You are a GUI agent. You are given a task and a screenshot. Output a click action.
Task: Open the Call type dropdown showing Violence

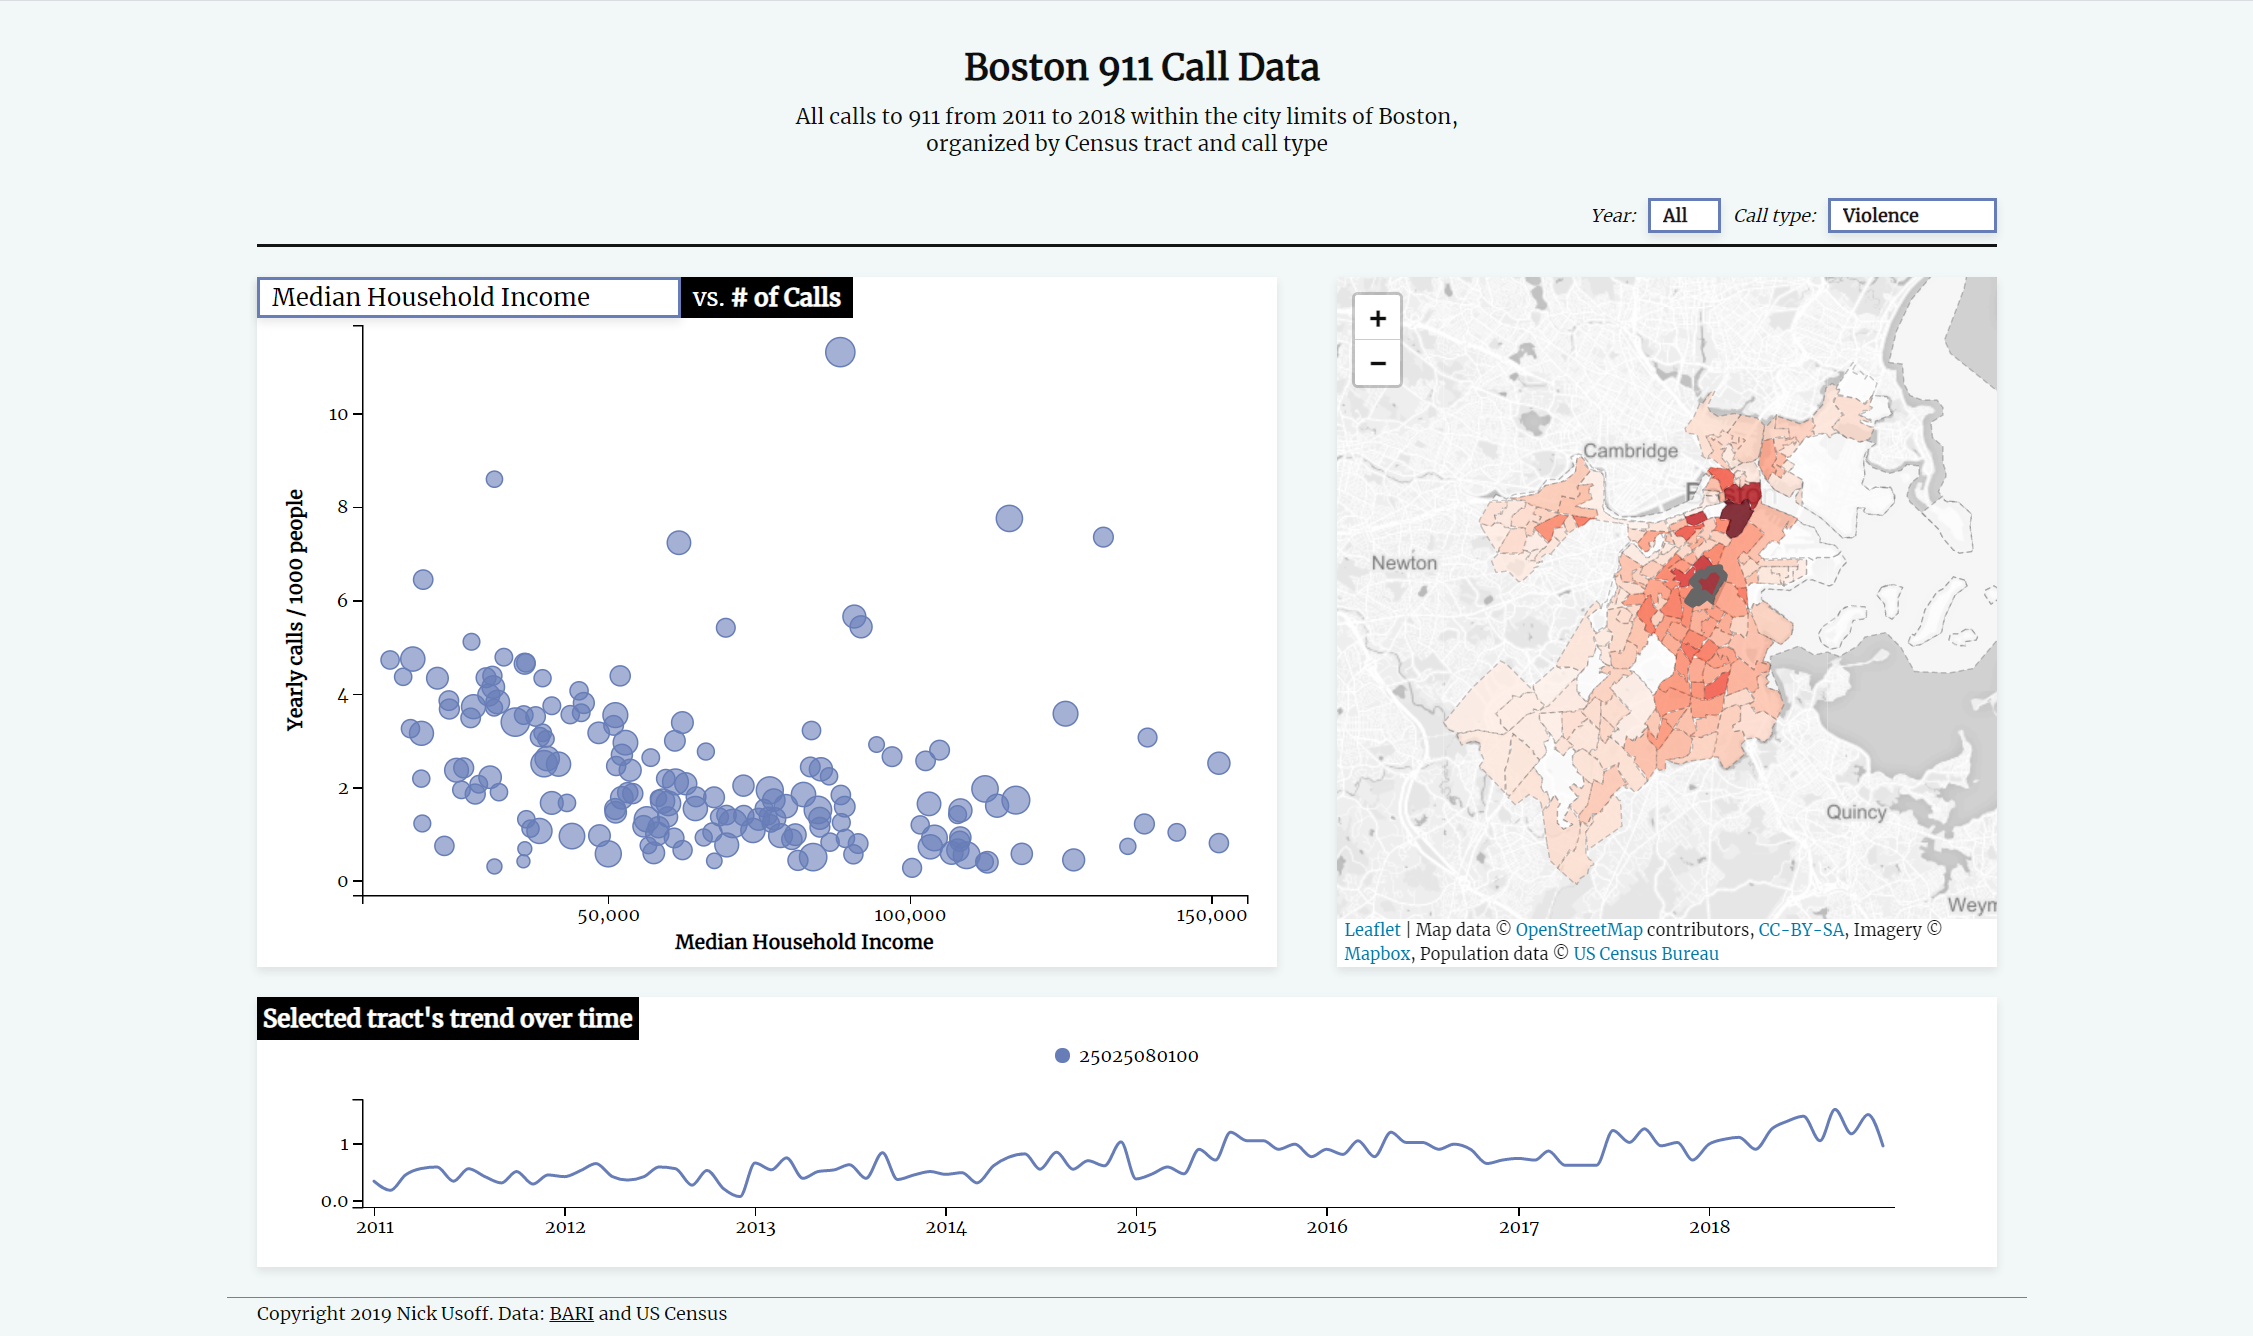coord(1912,215)
